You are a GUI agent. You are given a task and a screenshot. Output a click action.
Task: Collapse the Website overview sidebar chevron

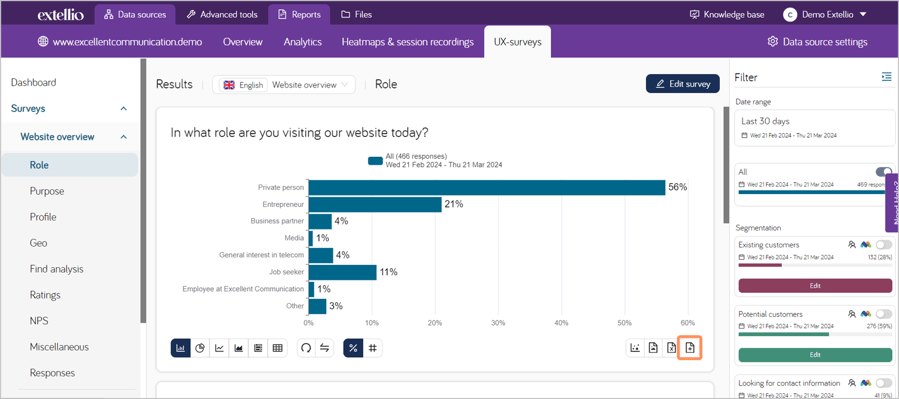click(x=124, y=137)
